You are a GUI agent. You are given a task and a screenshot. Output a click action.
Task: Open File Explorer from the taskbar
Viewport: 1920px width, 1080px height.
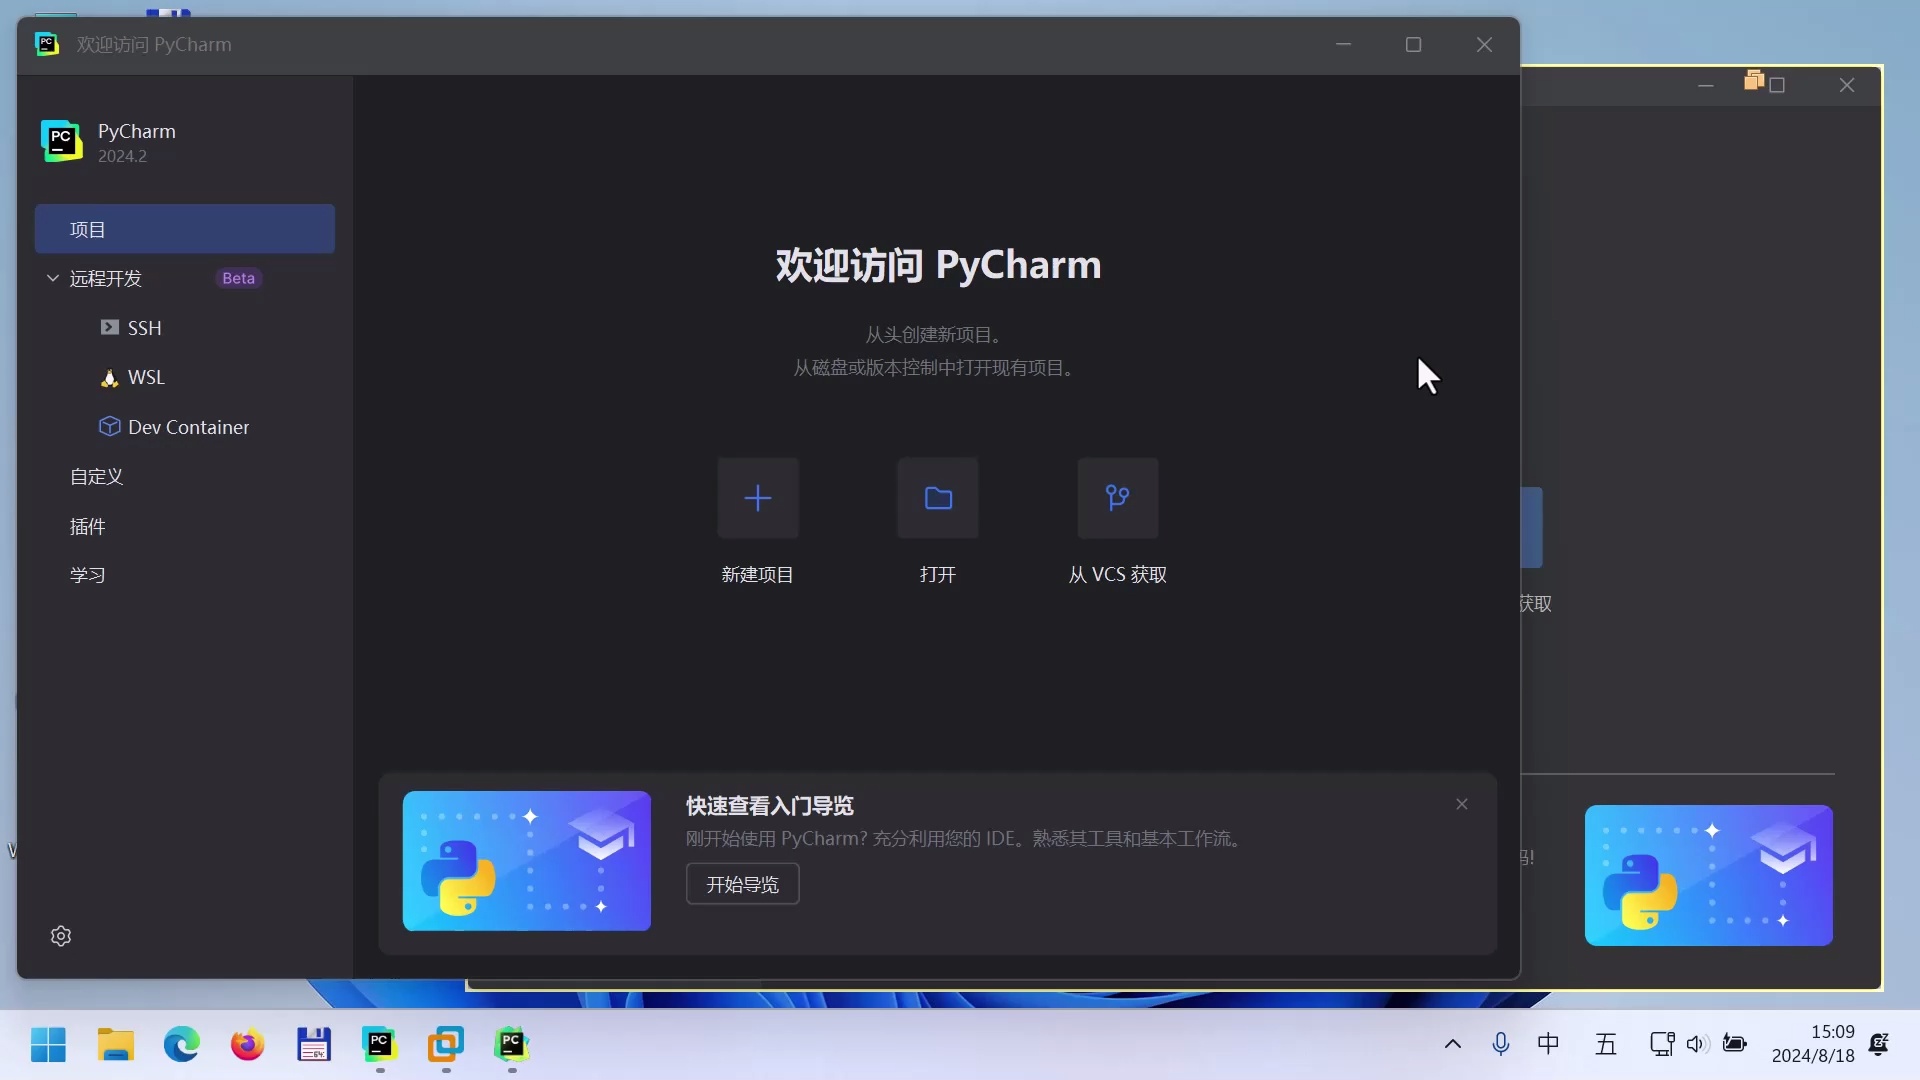(x=115, y=1044)
